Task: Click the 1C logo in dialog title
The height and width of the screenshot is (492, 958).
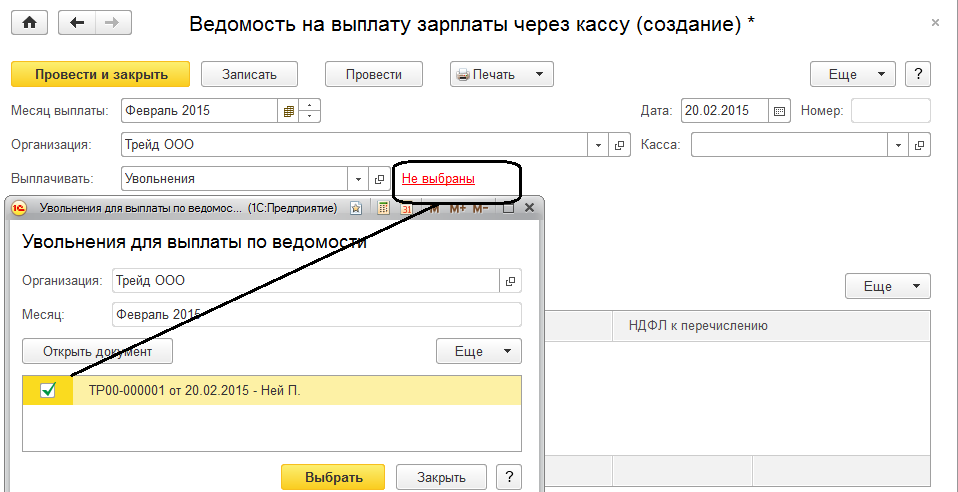Action: coord(19,208)
